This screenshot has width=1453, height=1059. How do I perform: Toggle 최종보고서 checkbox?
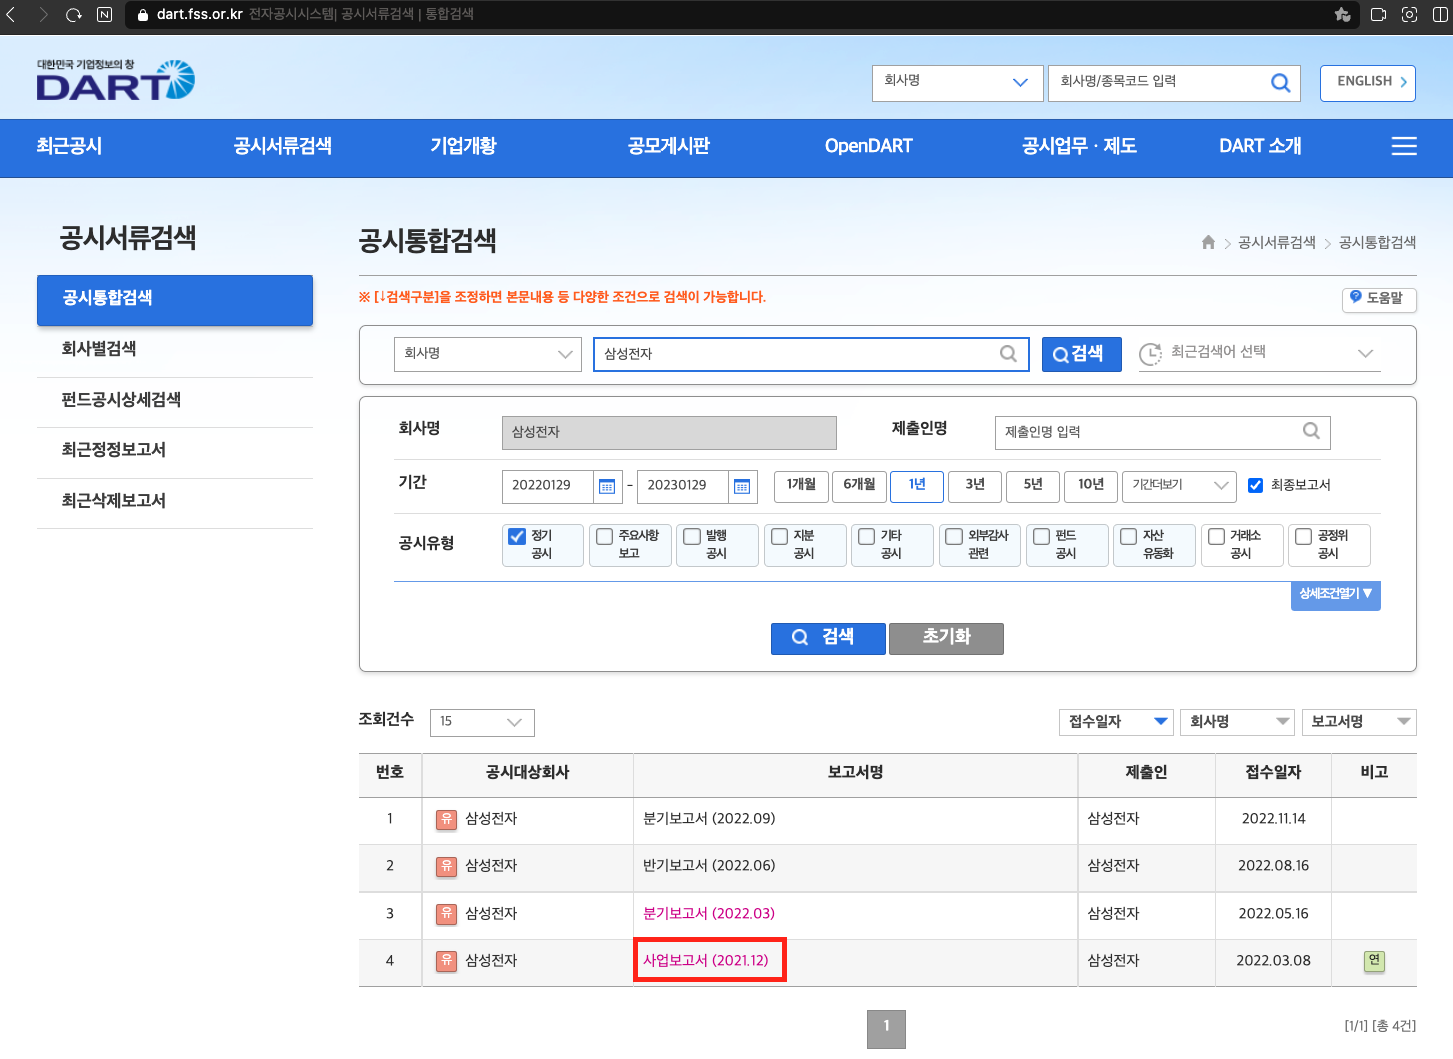1256,485
